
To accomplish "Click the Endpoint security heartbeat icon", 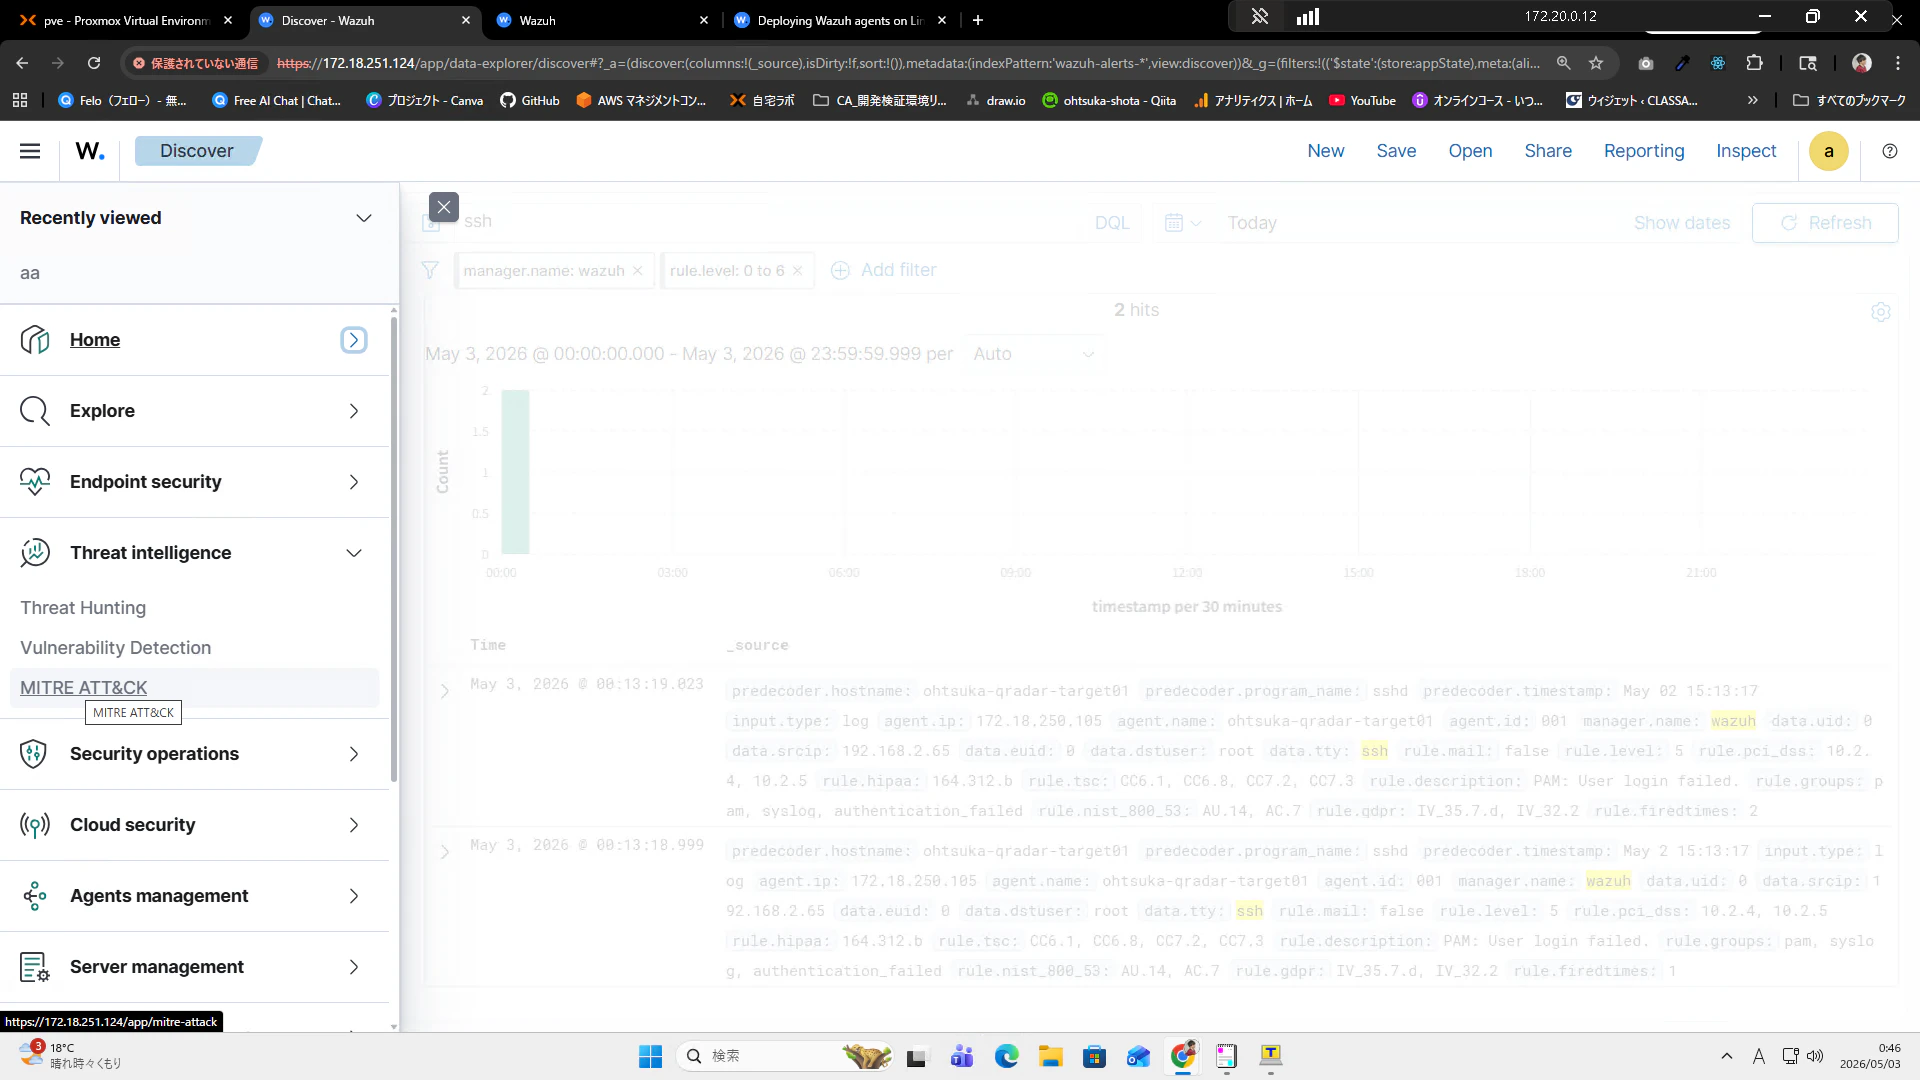I will point(35,482).
